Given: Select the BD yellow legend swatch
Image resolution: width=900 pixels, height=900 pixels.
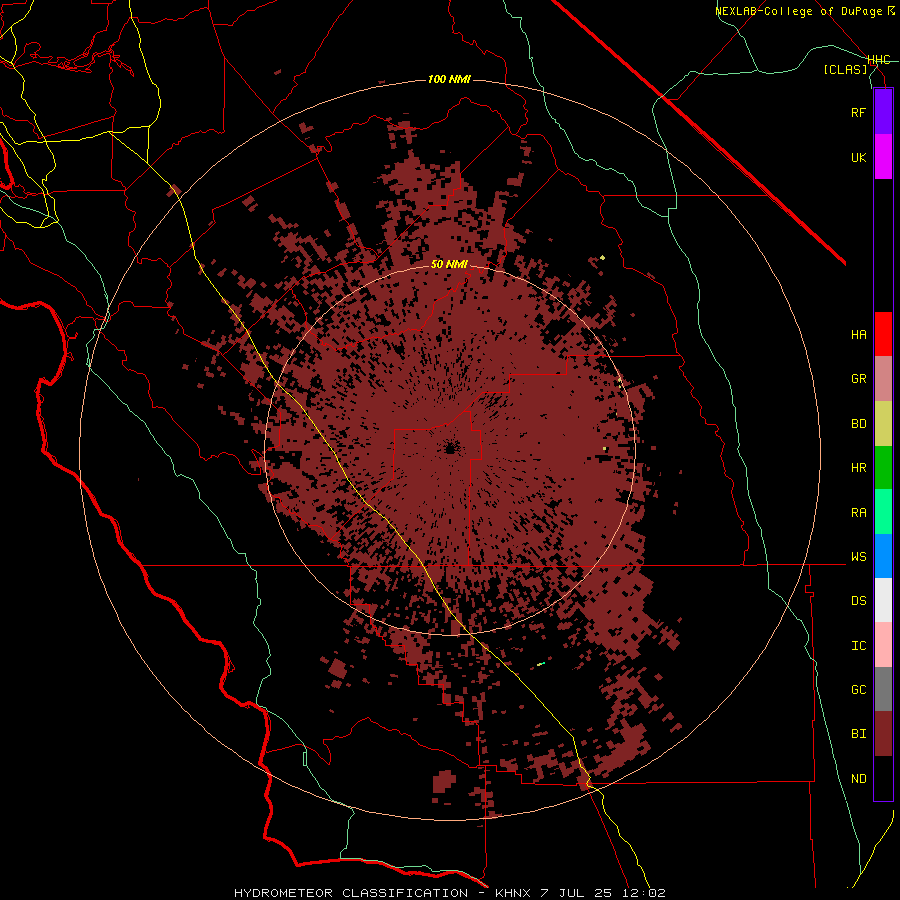Looking at the screenshot, I should 883,424.
